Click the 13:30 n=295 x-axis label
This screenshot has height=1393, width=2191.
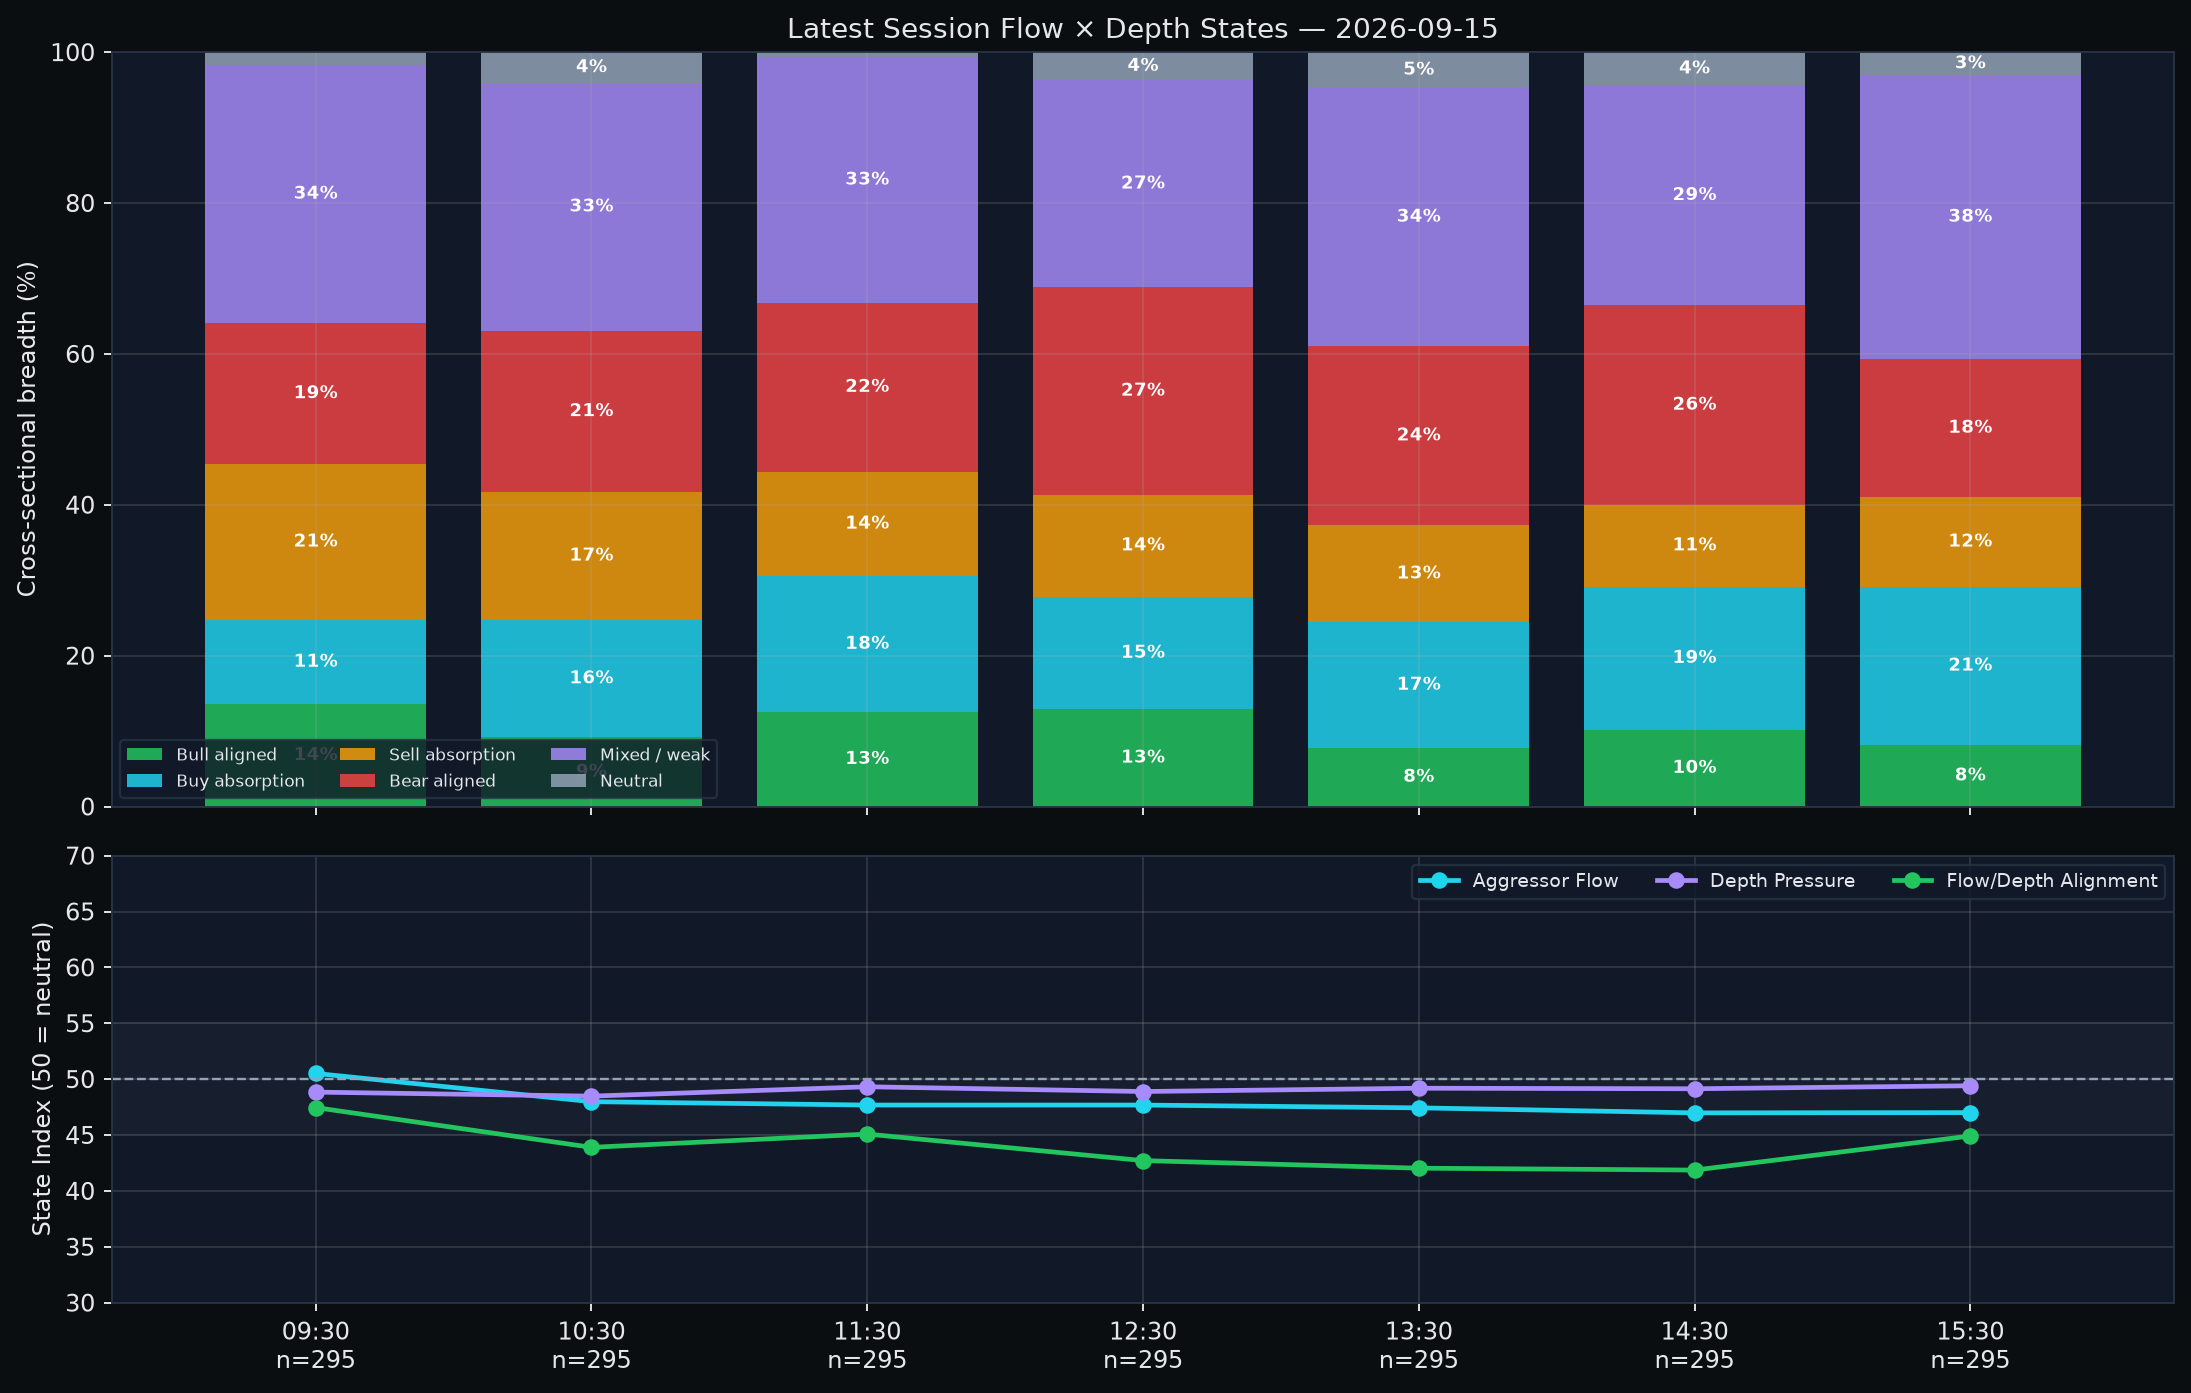(x=1418, y=1346)
